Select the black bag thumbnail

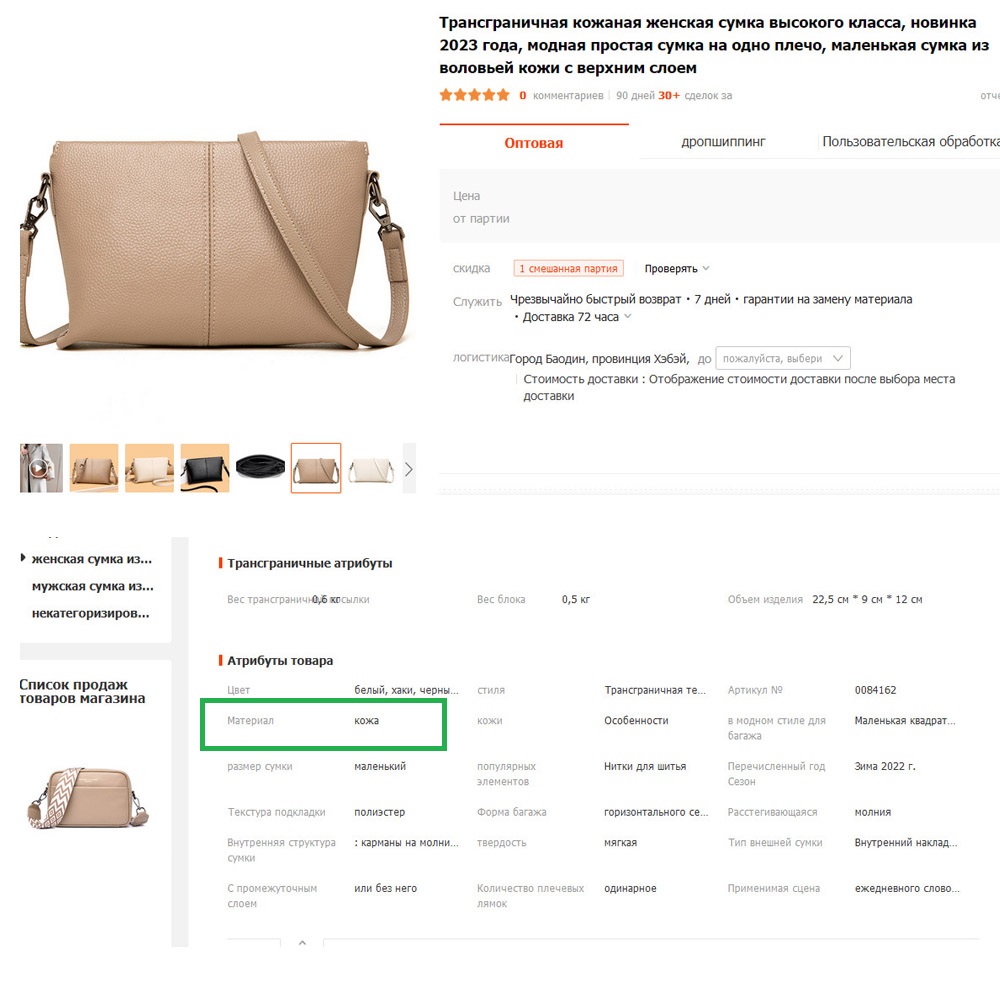coord(205,468)
